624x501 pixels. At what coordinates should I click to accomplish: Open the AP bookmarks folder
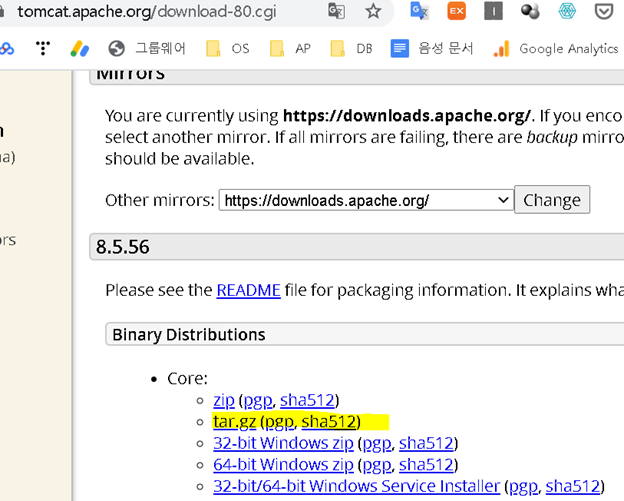click(290, 49)
